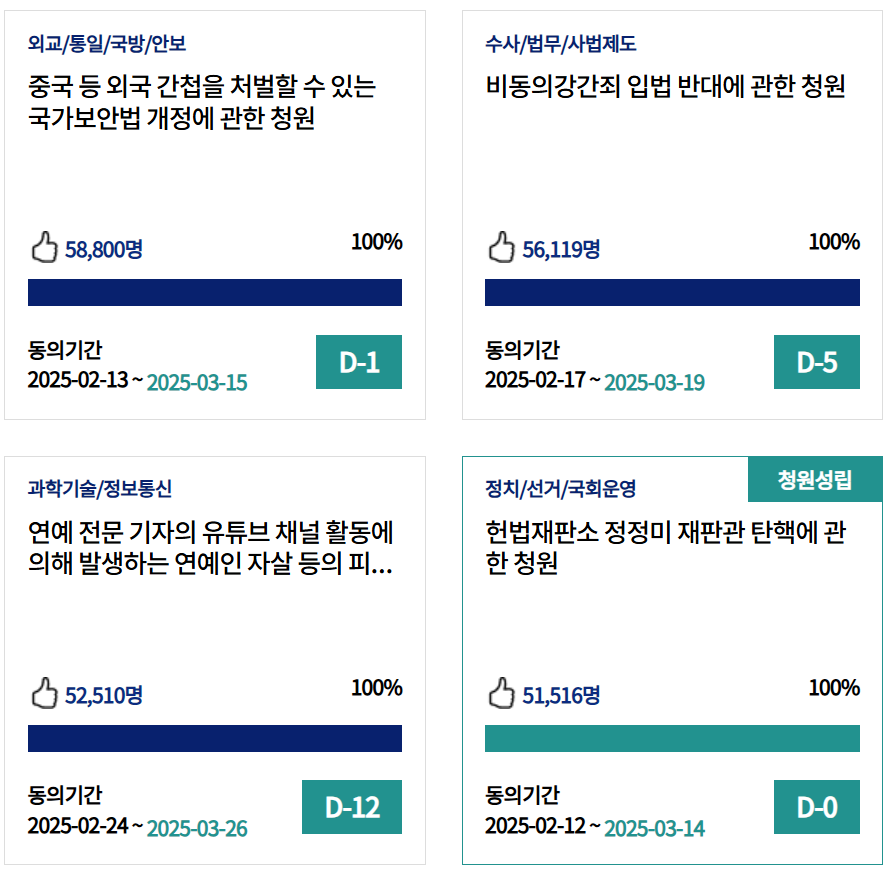Click thumbs-up icon beside 52,510명
The width and height of the screenshot is (888, 873).
pos(44,693)
